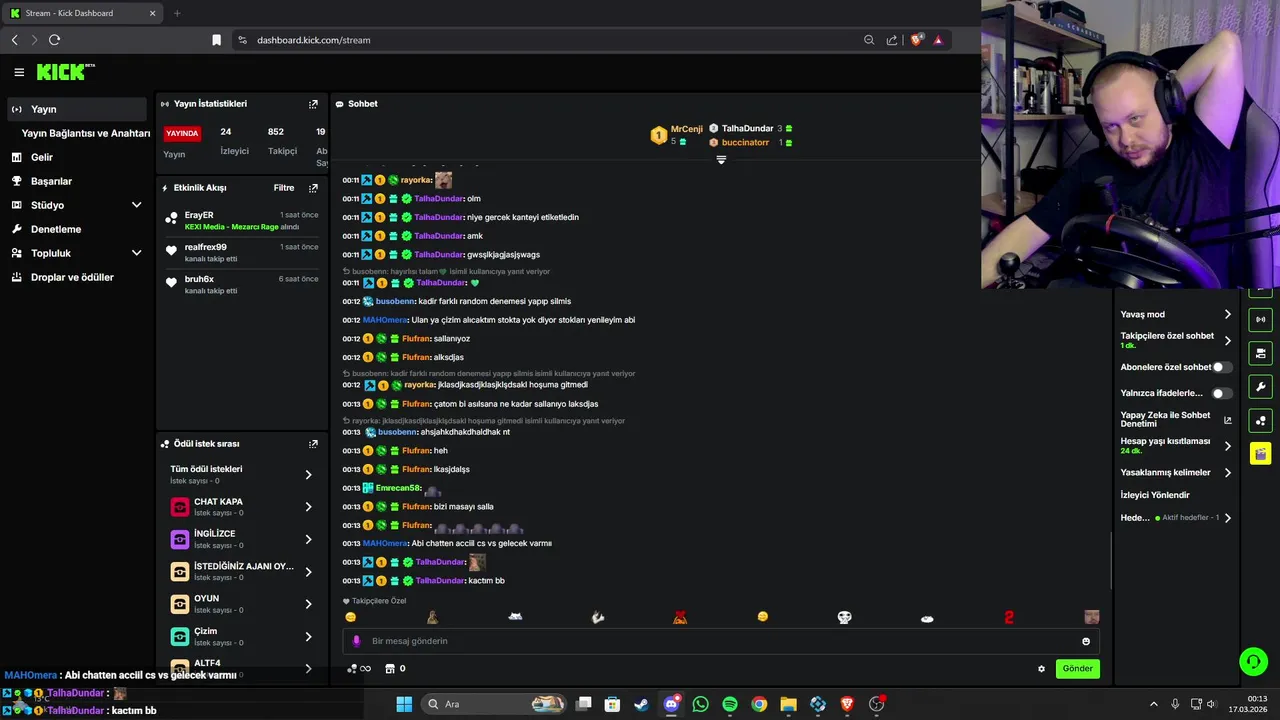Pop out the Etkinlik Akışı panel

313,188
